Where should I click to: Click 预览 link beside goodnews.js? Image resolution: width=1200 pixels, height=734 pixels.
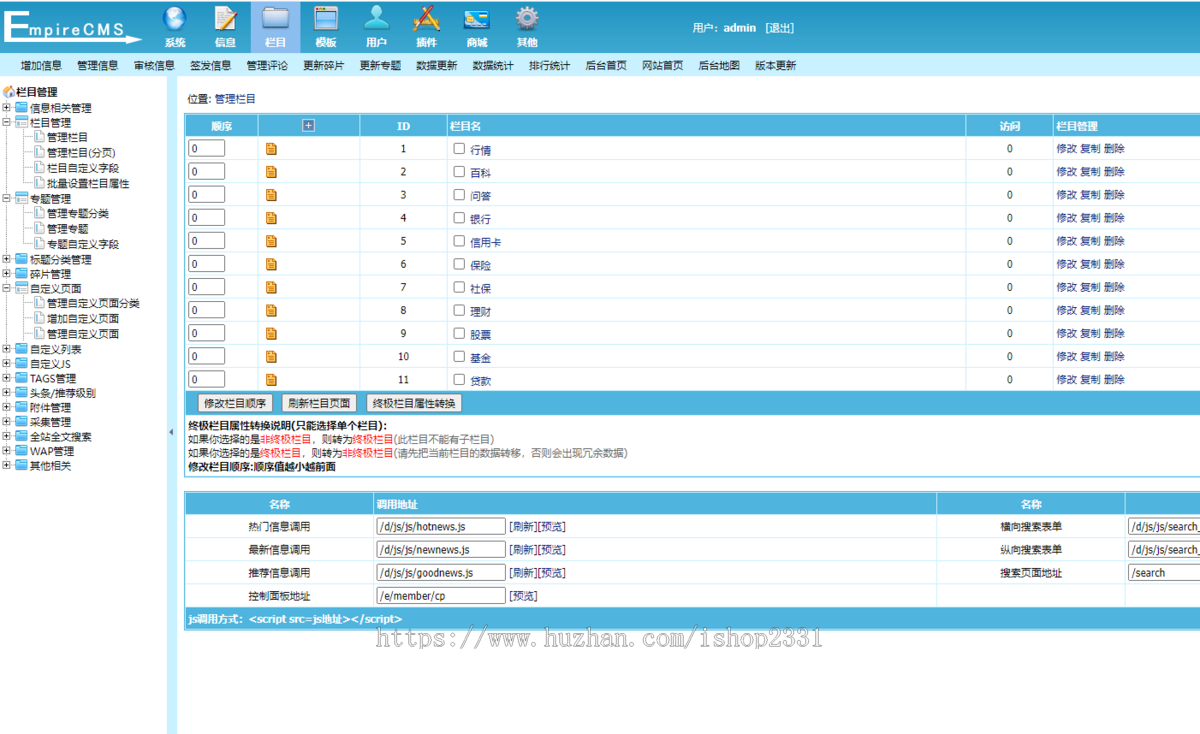pos(552,573)
